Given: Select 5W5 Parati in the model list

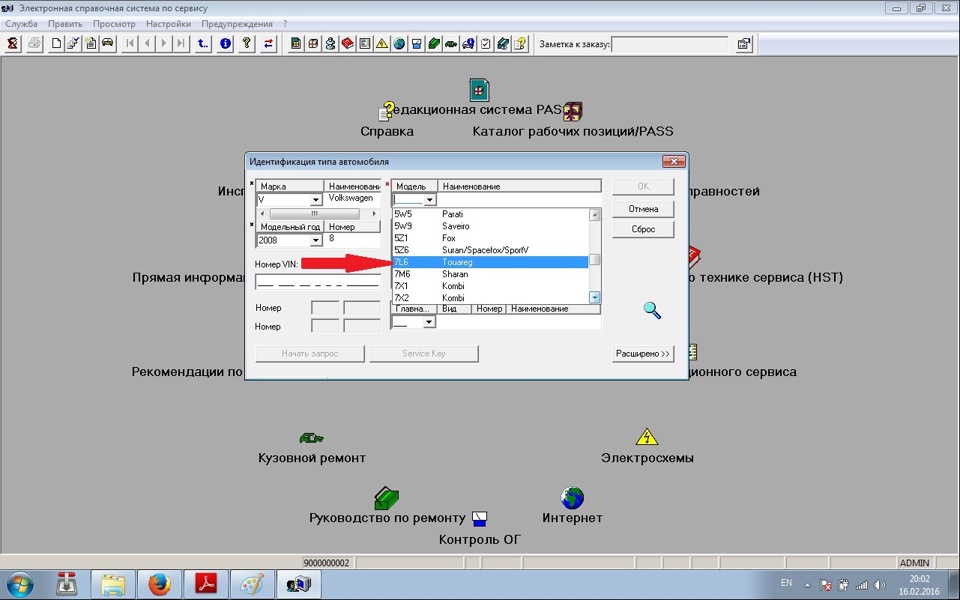Looking at the screenshot, I should (x=490, y=214).
